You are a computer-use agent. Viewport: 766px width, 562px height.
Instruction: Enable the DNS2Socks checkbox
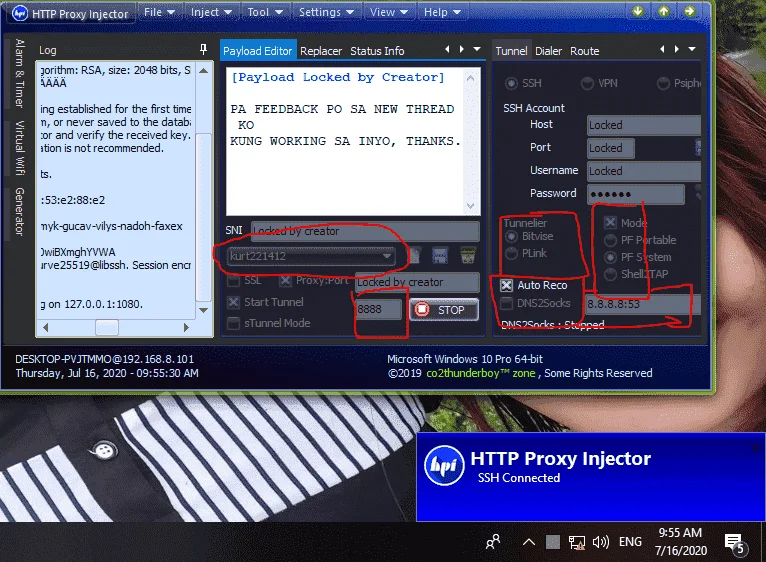(507, 303)
